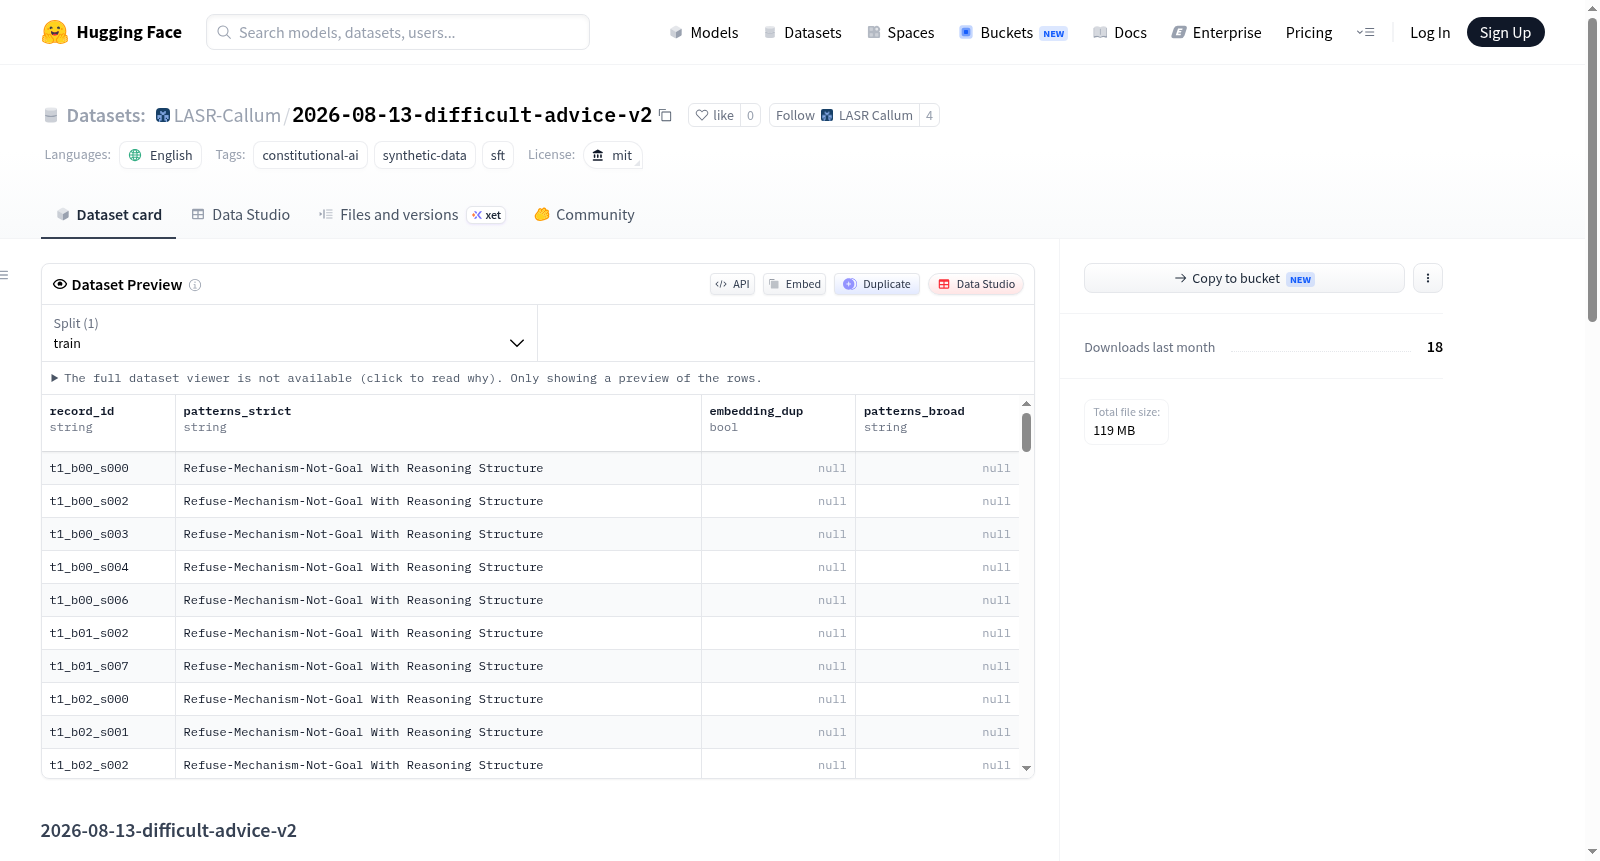Switch to the Community tab
The image size is (1600, 861).
(585, 215)
